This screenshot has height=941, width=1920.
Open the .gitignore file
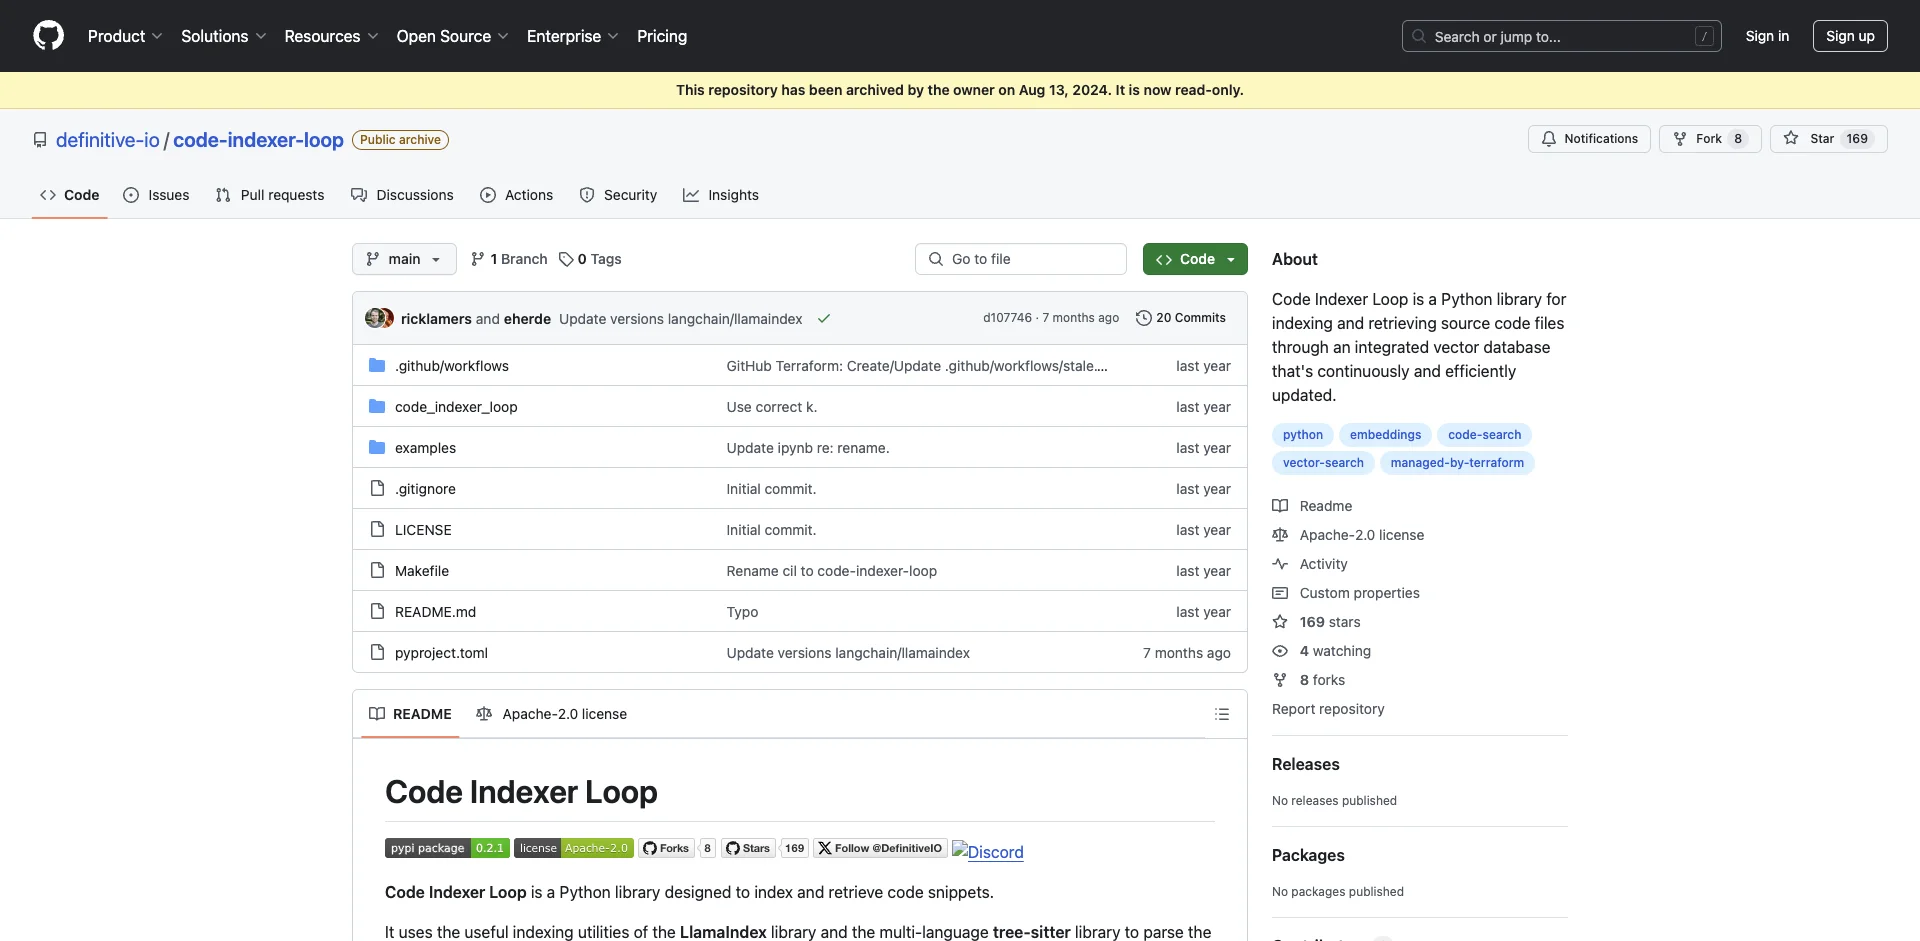tap(425, 489)
